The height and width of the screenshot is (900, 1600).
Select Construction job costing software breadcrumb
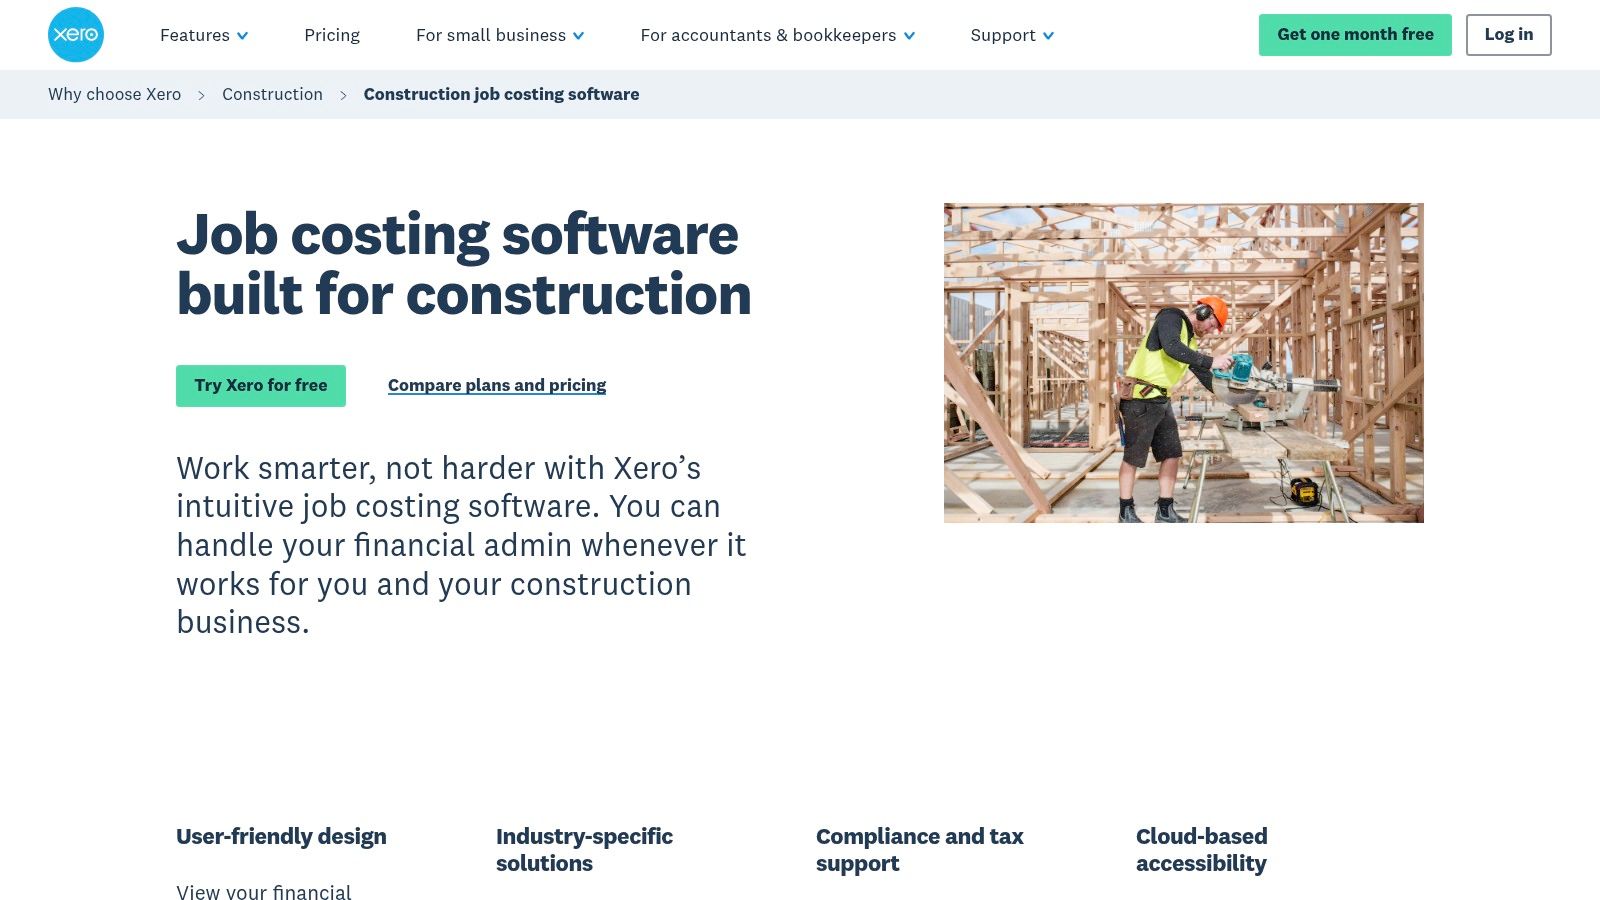(x=501, y=94)
